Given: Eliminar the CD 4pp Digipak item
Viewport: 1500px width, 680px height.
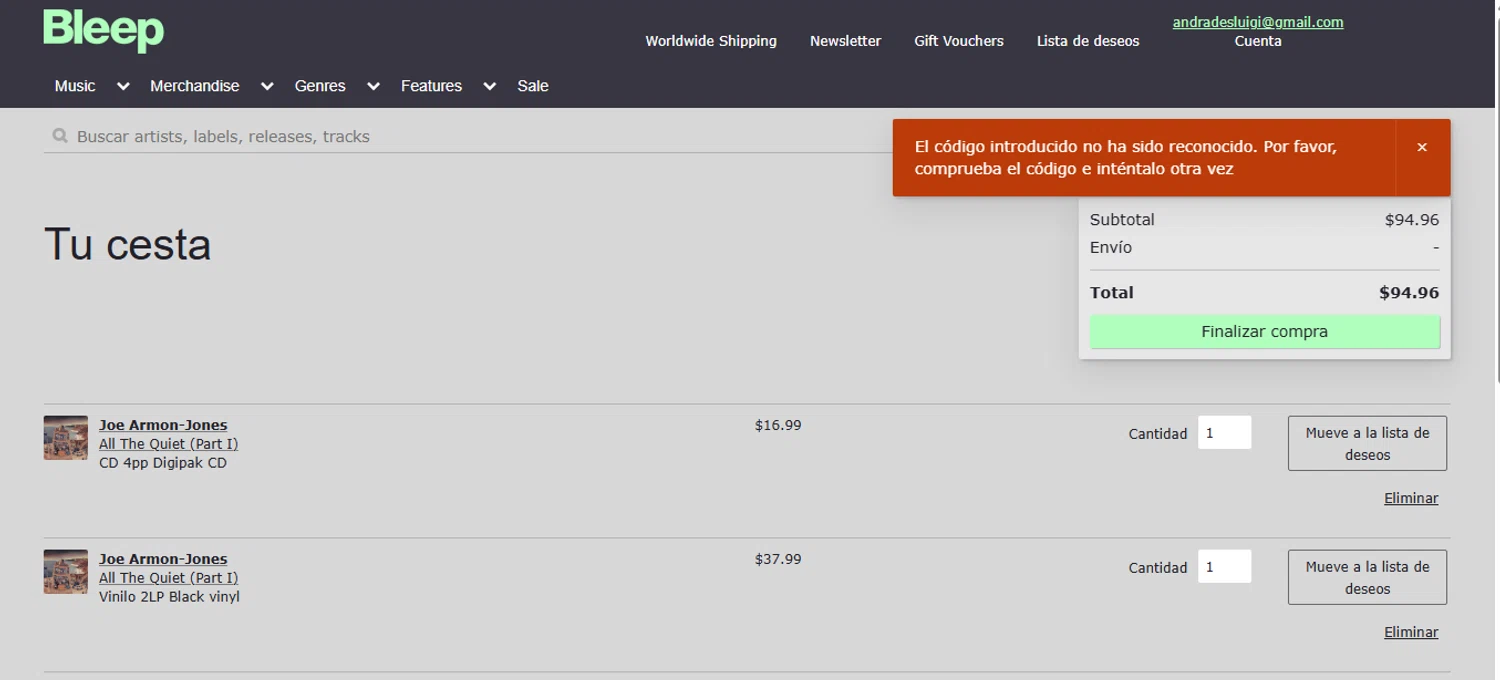Looking at the screenshot, I should point(1411,498).
